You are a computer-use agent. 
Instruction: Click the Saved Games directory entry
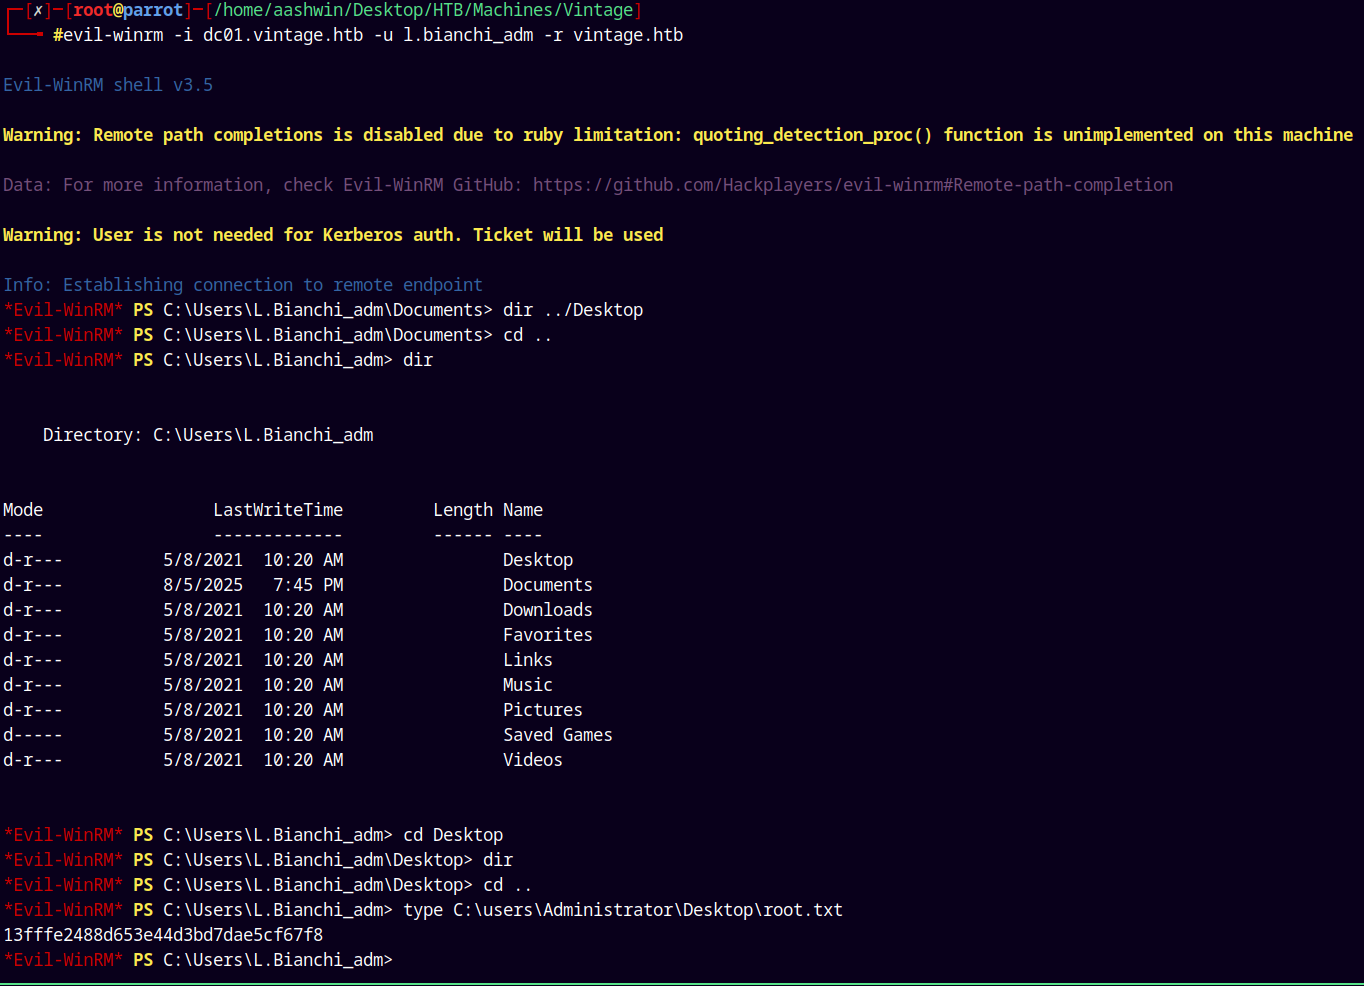558,735
